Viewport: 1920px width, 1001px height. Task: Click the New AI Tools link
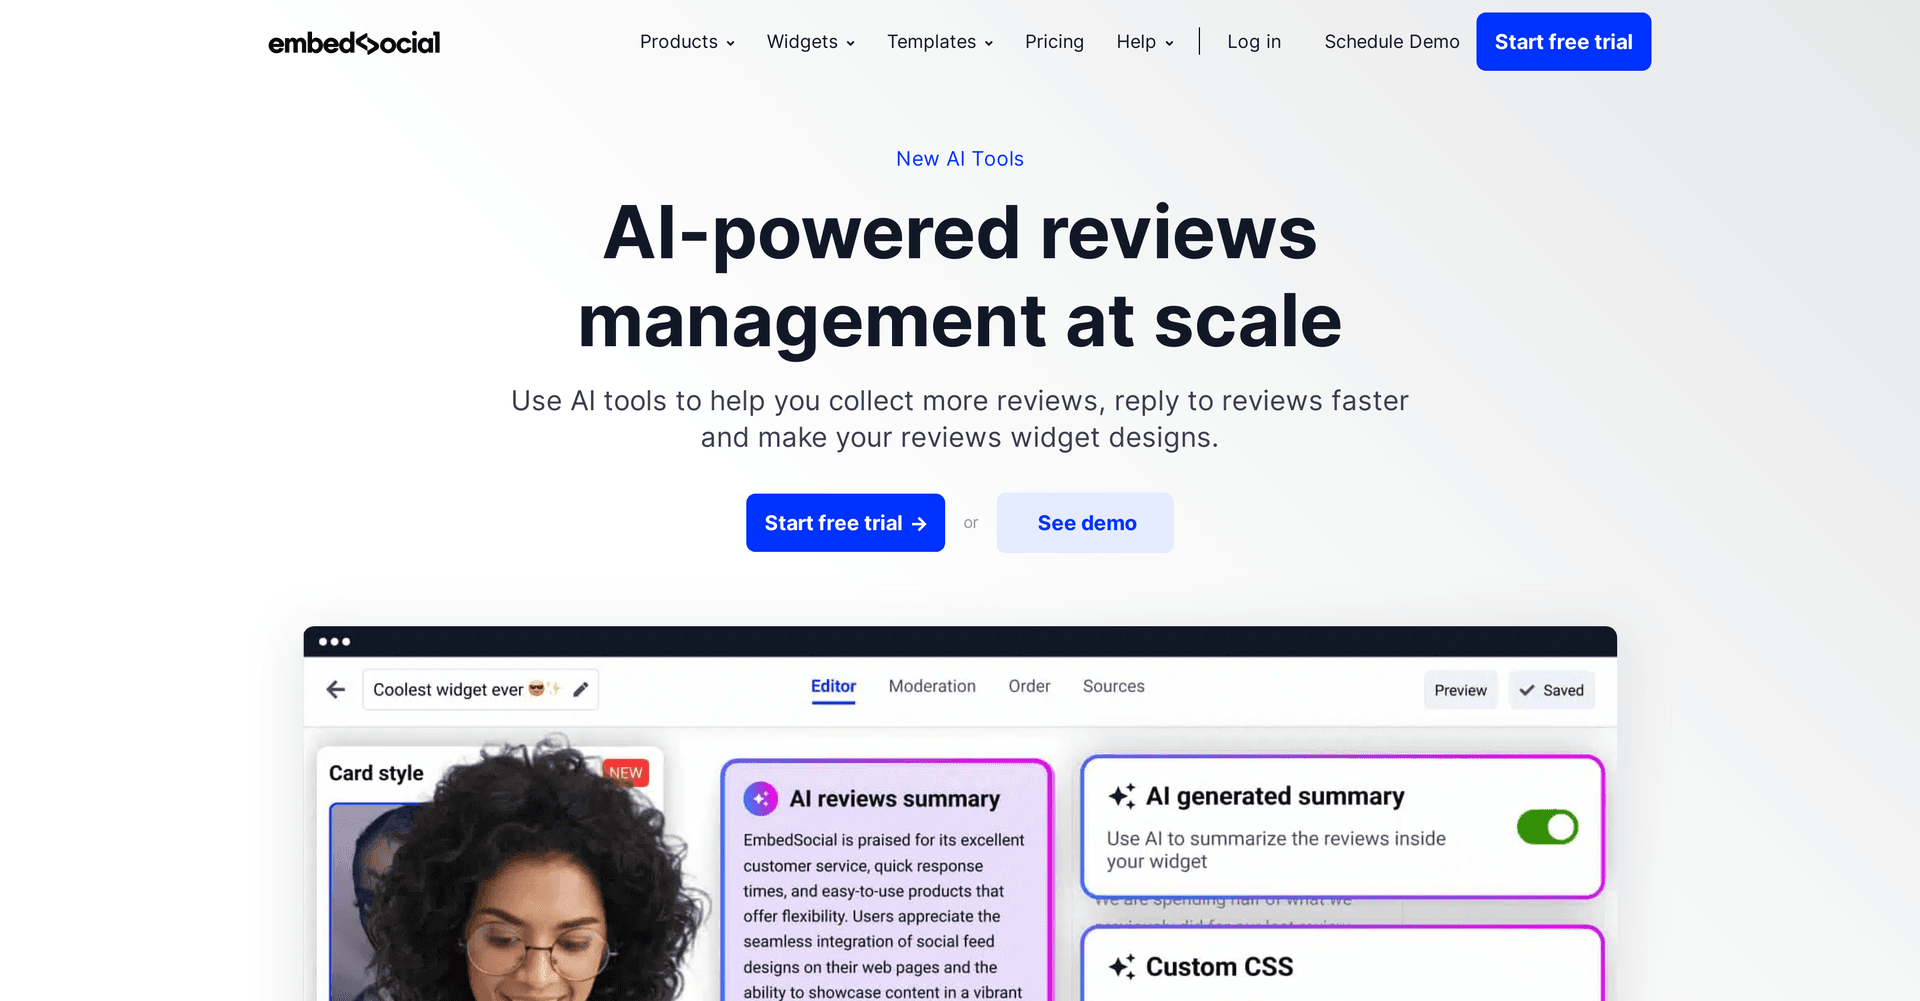[960, 159]
